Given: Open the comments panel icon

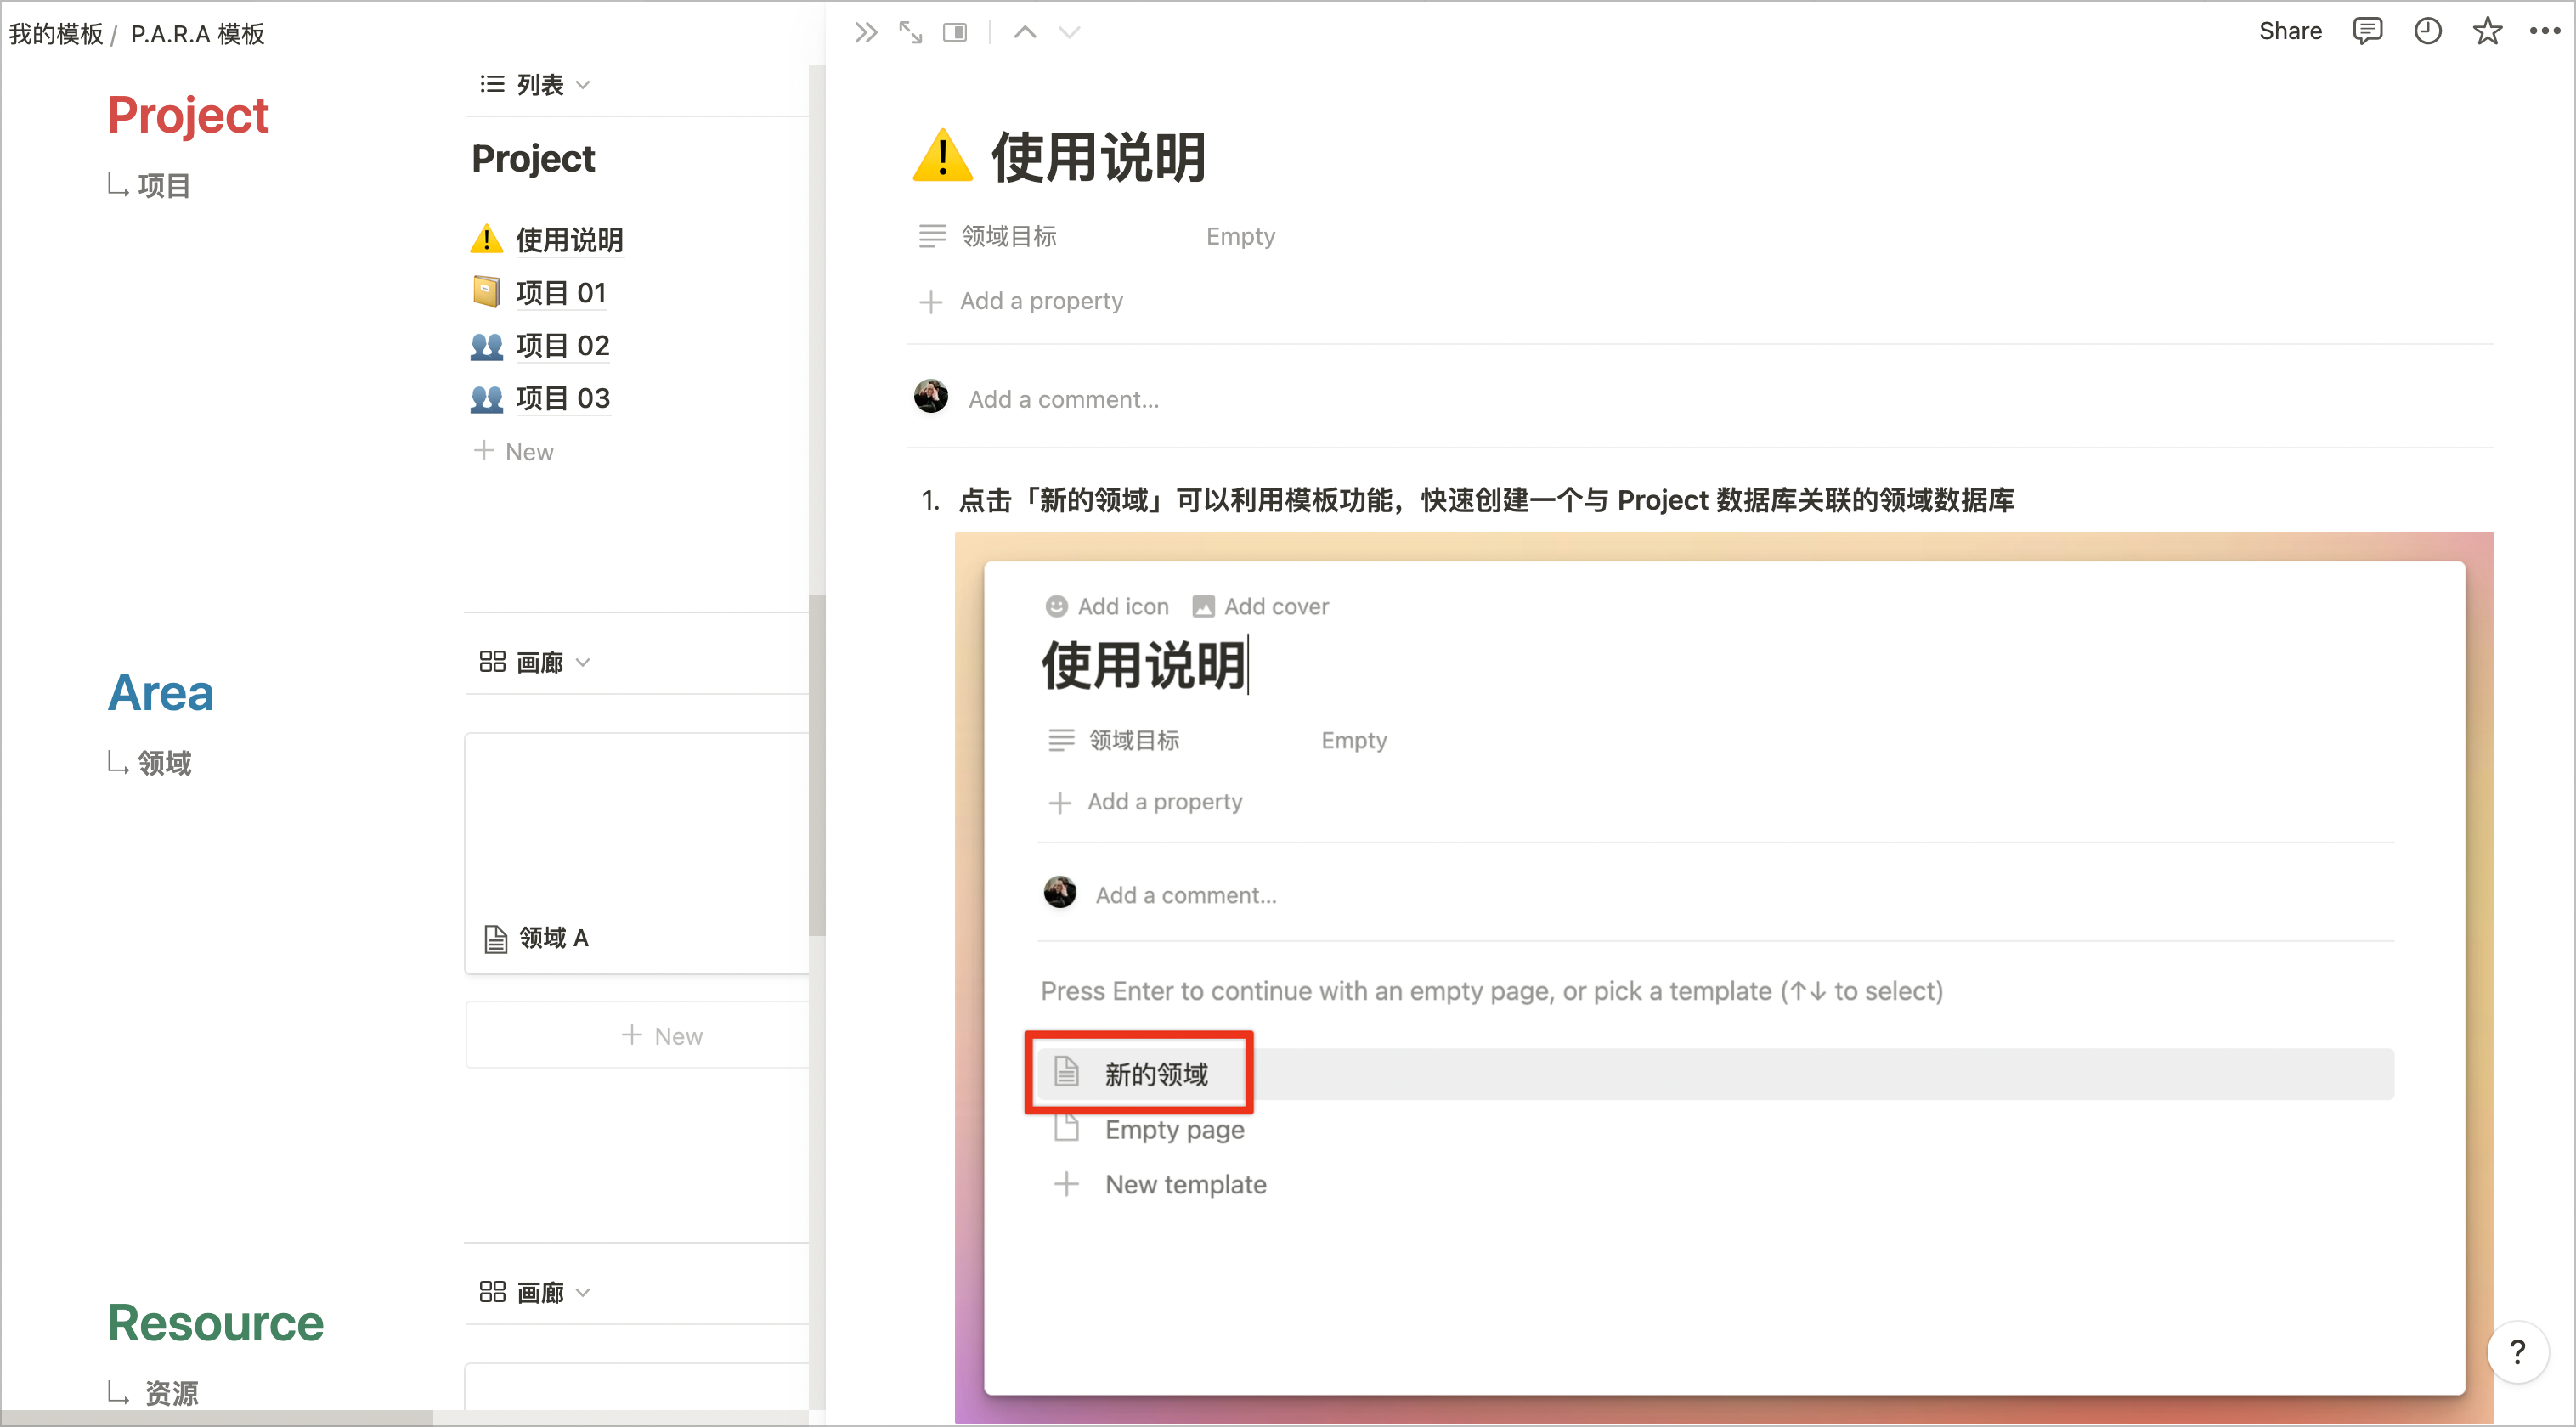Looking at the screenshot, I should (x=2367, y=31).
